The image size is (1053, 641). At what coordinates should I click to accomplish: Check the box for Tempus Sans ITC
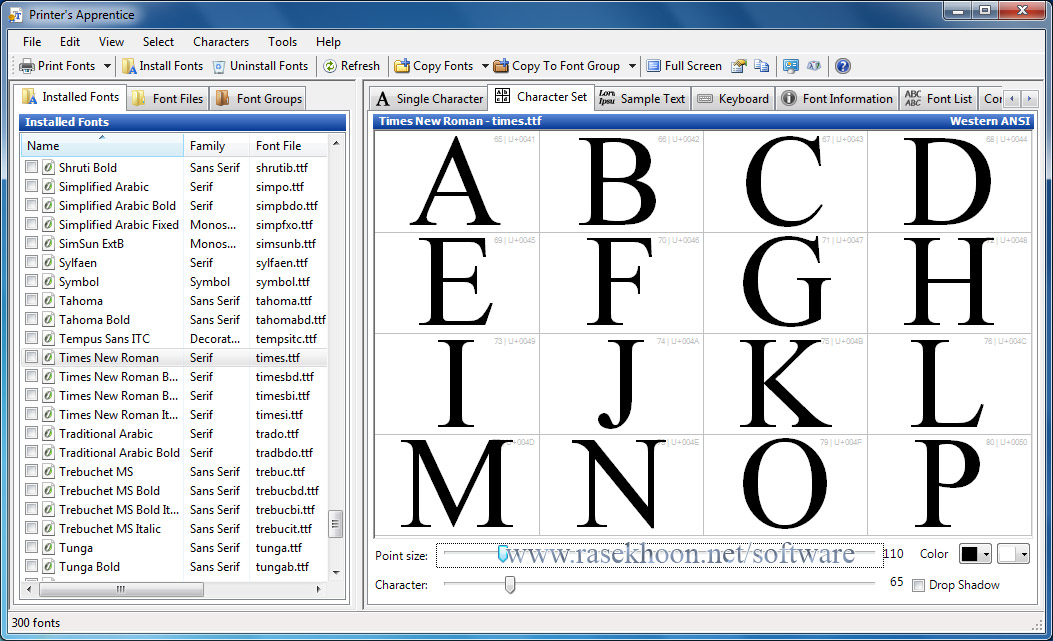(32, 338)
